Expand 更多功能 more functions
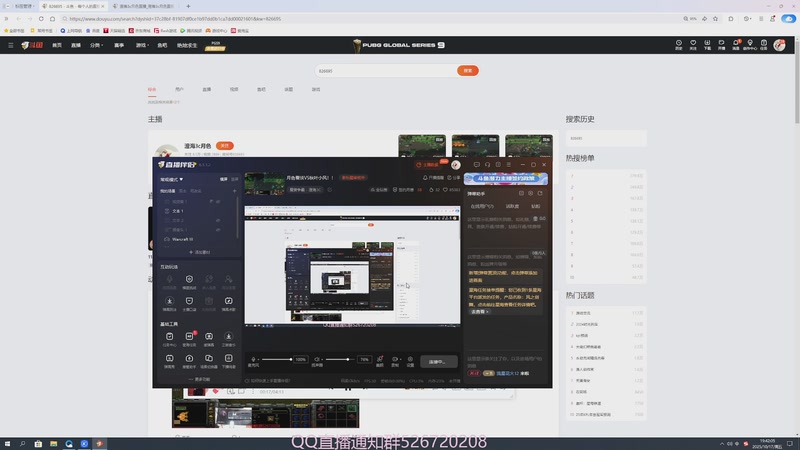The height and width of the screenshot is (450, 800). [199, 379]
